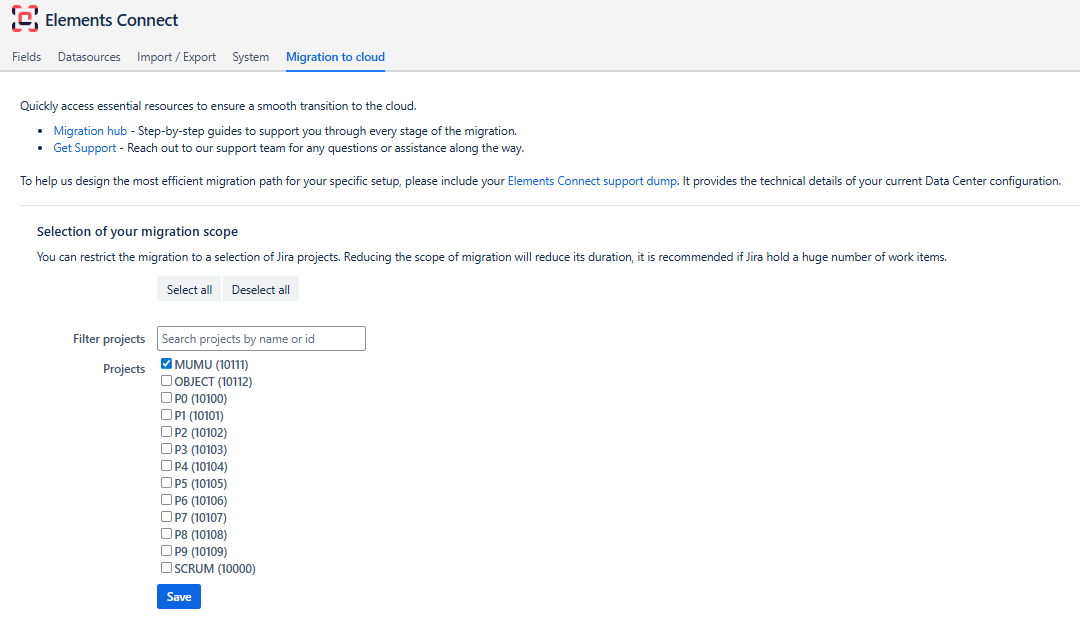Switch to the Datasources tab

click(89, 57)
